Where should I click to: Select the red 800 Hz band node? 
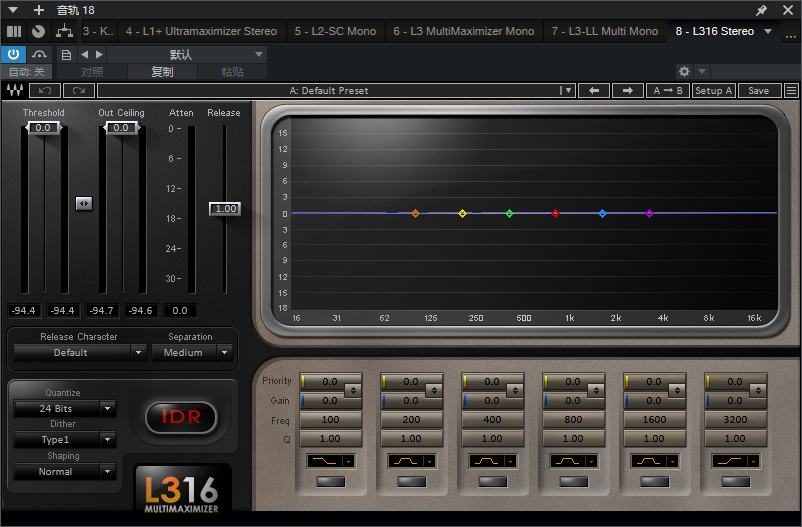[555, 213]
